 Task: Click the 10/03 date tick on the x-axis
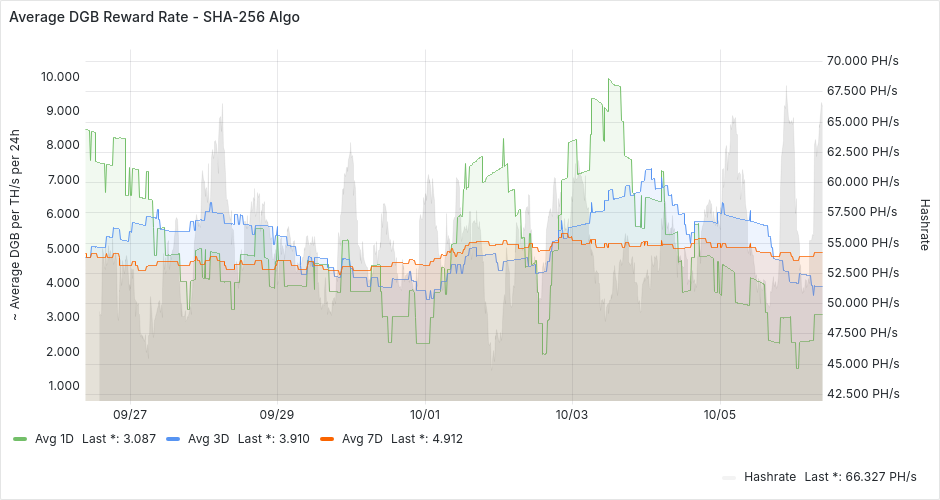click(571, 413)
